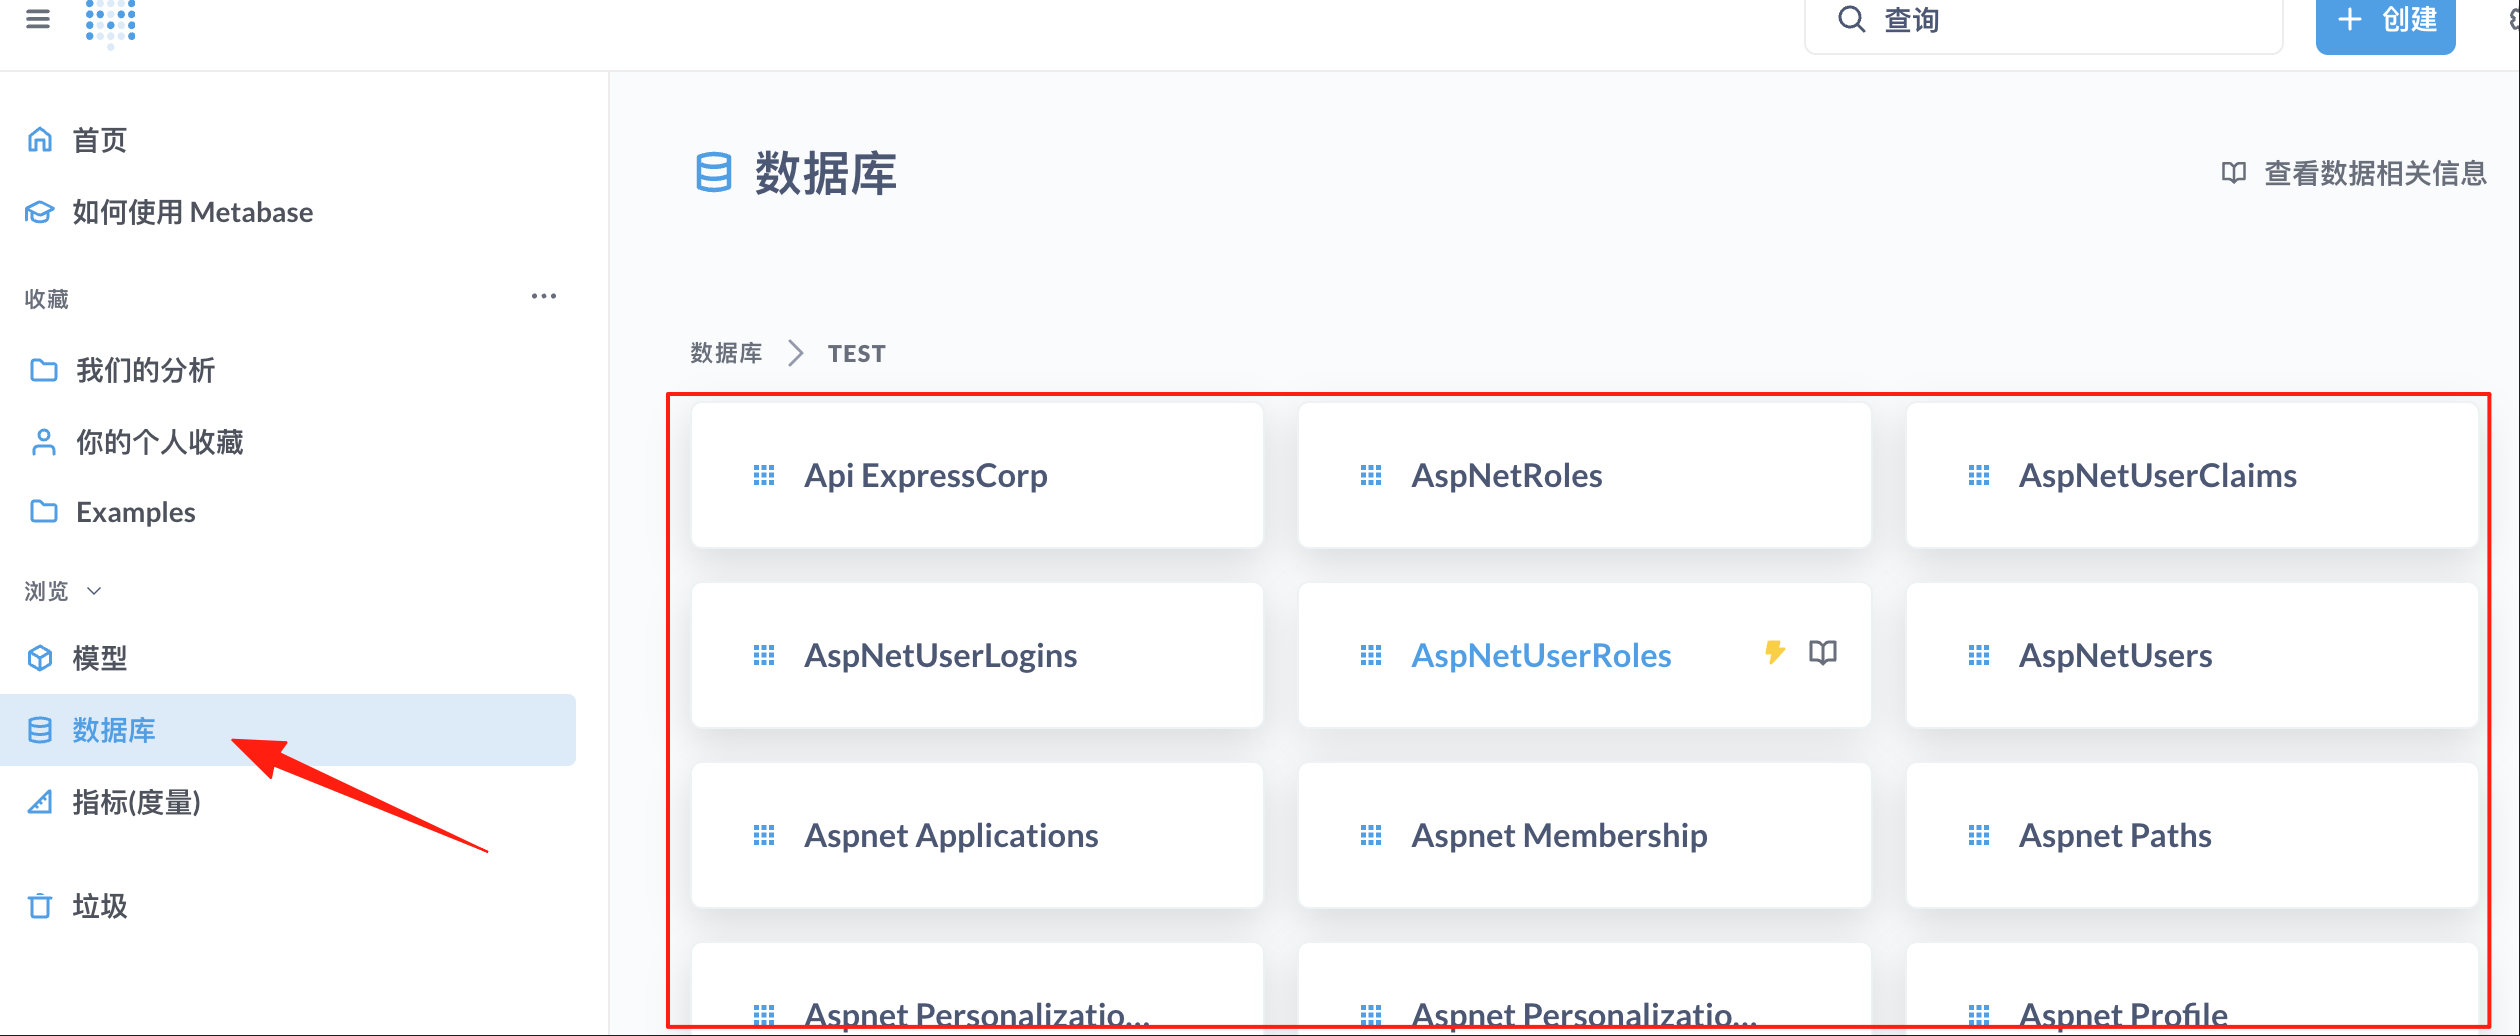Open the AspNetUsers table card
Screen dimensions: 2520x1036
[2115, 656]
